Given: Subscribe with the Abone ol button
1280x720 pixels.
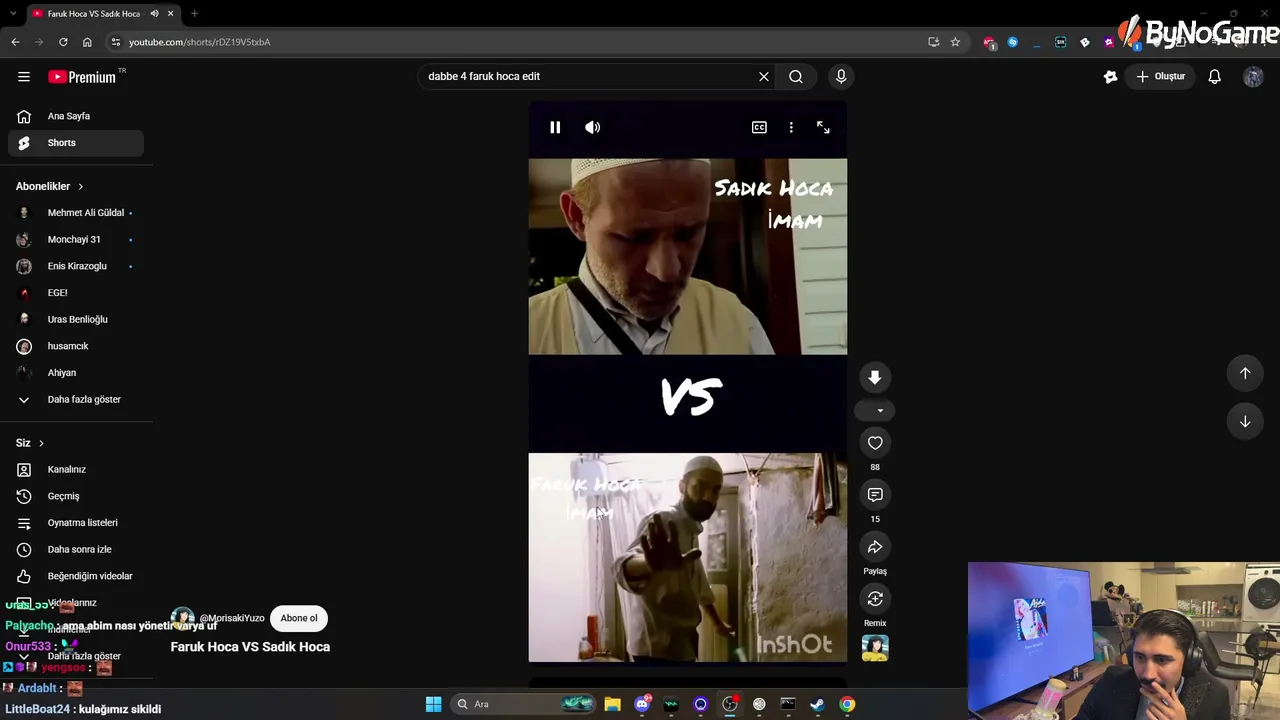Looking at the screenshot, I should (299, 618).
